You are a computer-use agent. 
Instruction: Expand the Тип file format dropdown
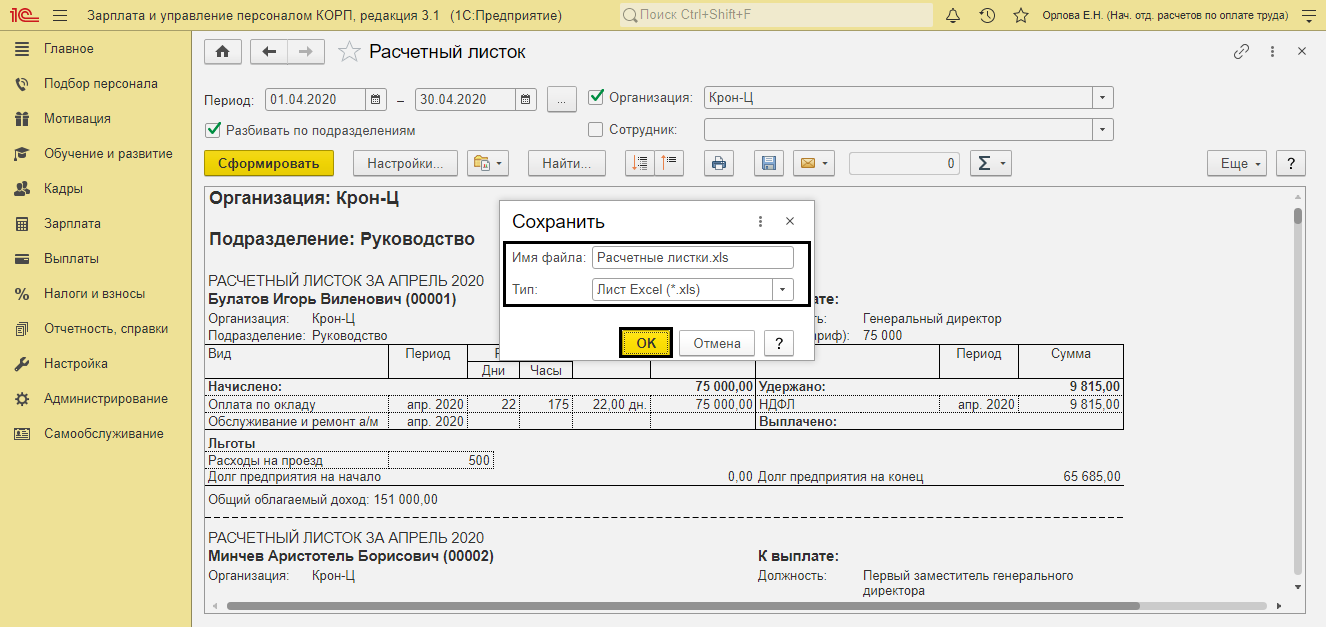tap(782, 289)
